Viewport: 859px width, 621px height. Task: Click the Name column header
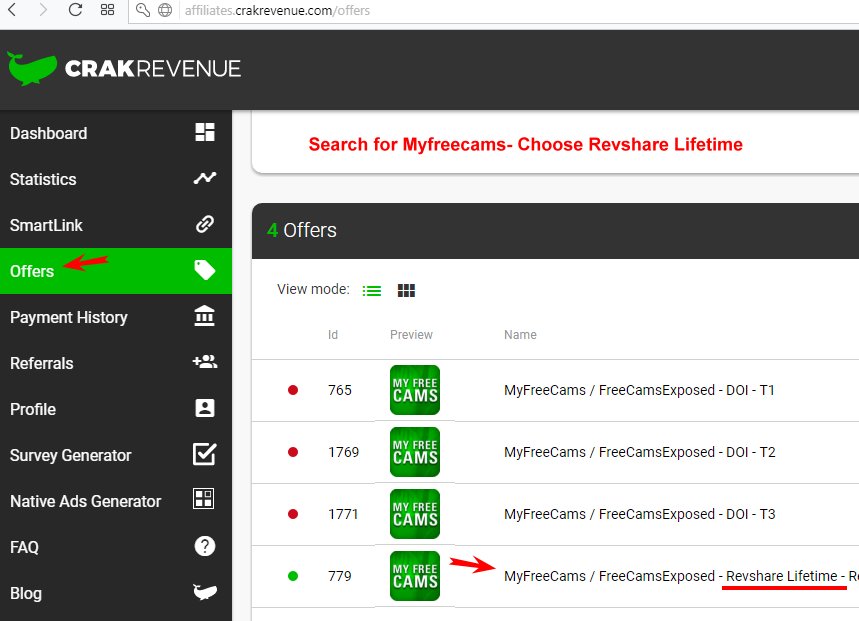coord(520,335)
